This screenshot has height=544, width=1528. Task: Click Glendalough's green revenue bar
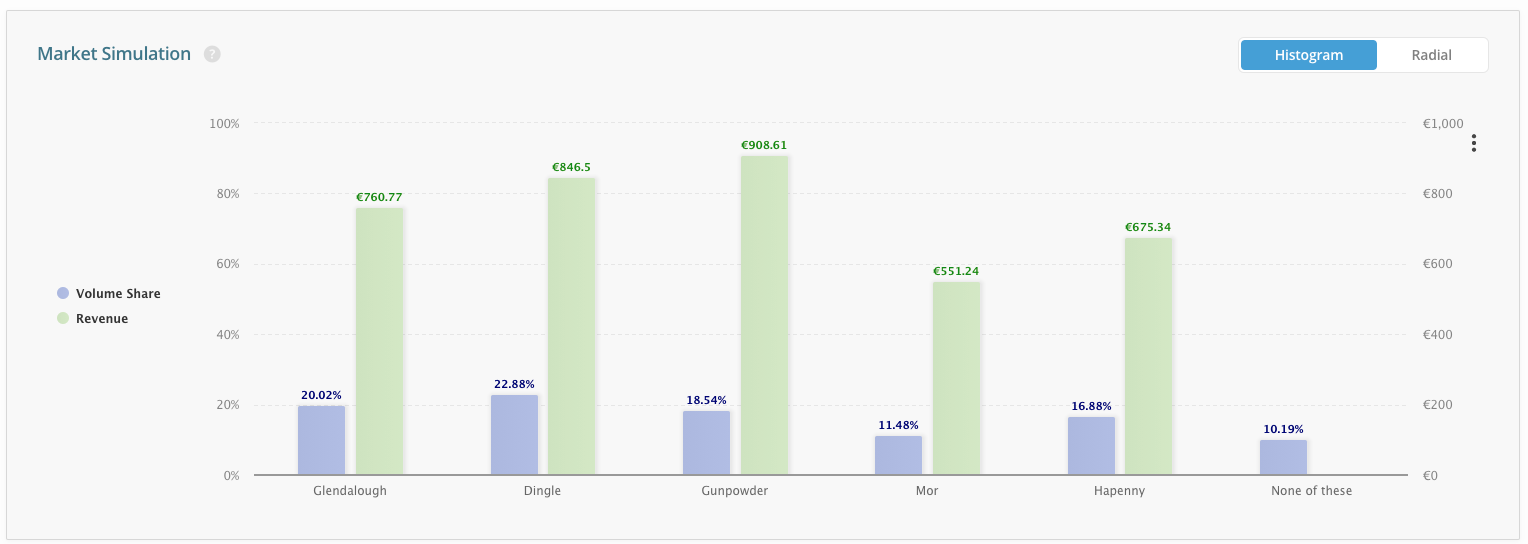click(379, 341)
